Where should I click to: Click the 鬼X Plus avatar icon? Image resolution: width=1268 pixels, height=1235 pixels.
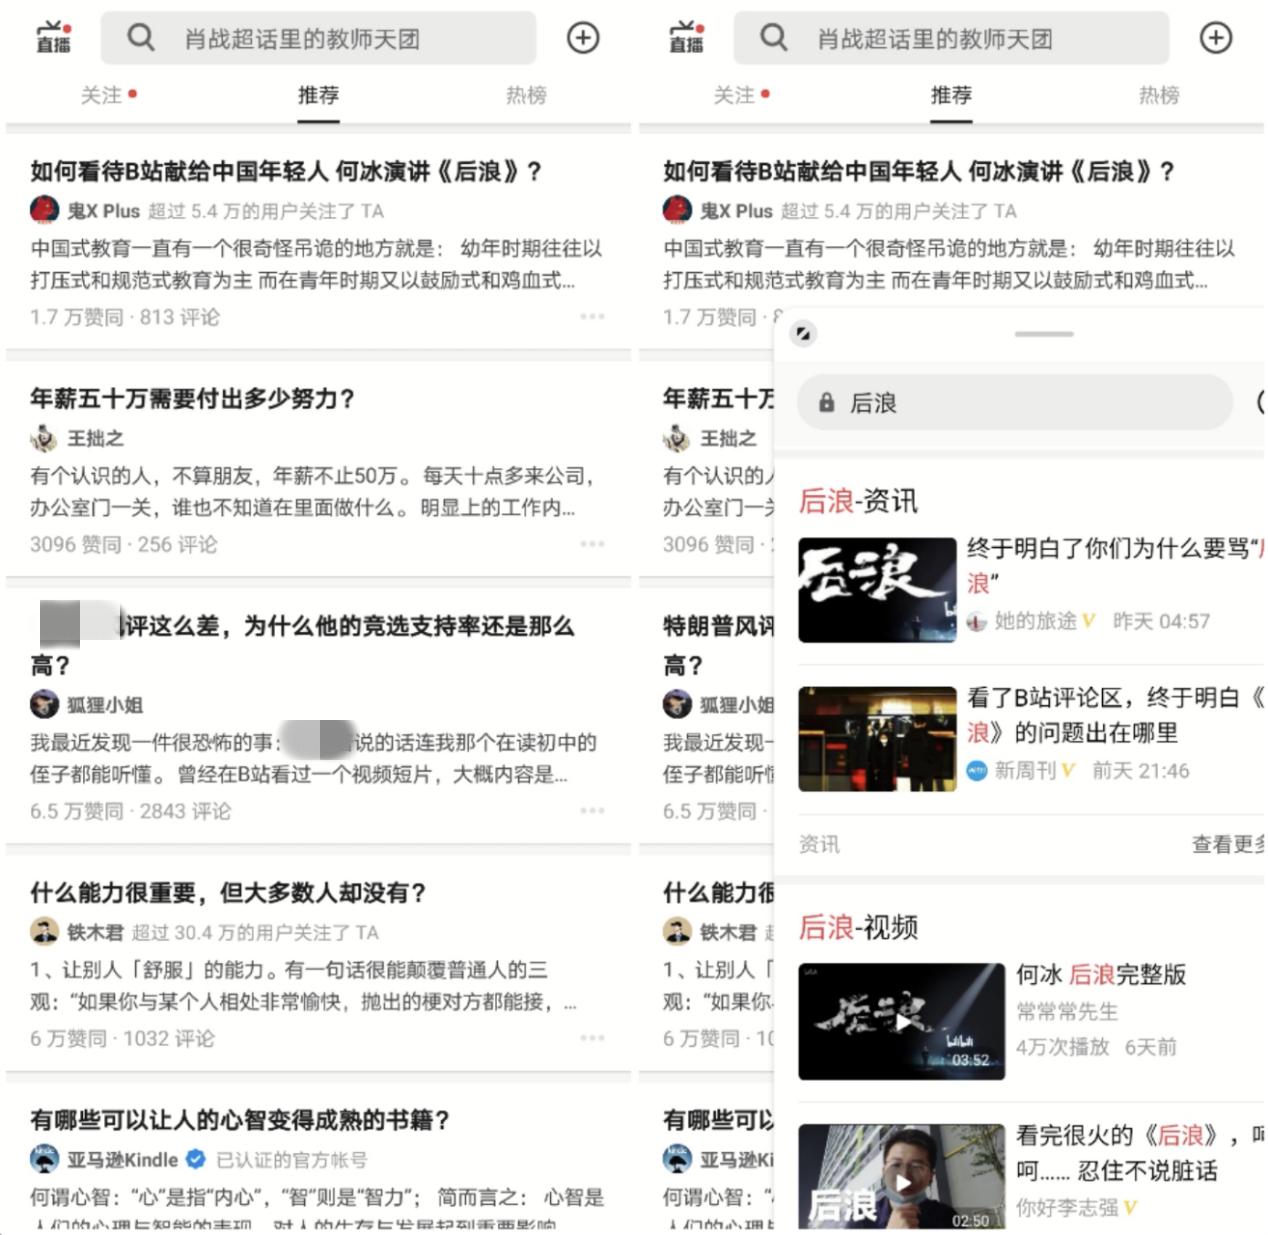click(x=44, y=211)
